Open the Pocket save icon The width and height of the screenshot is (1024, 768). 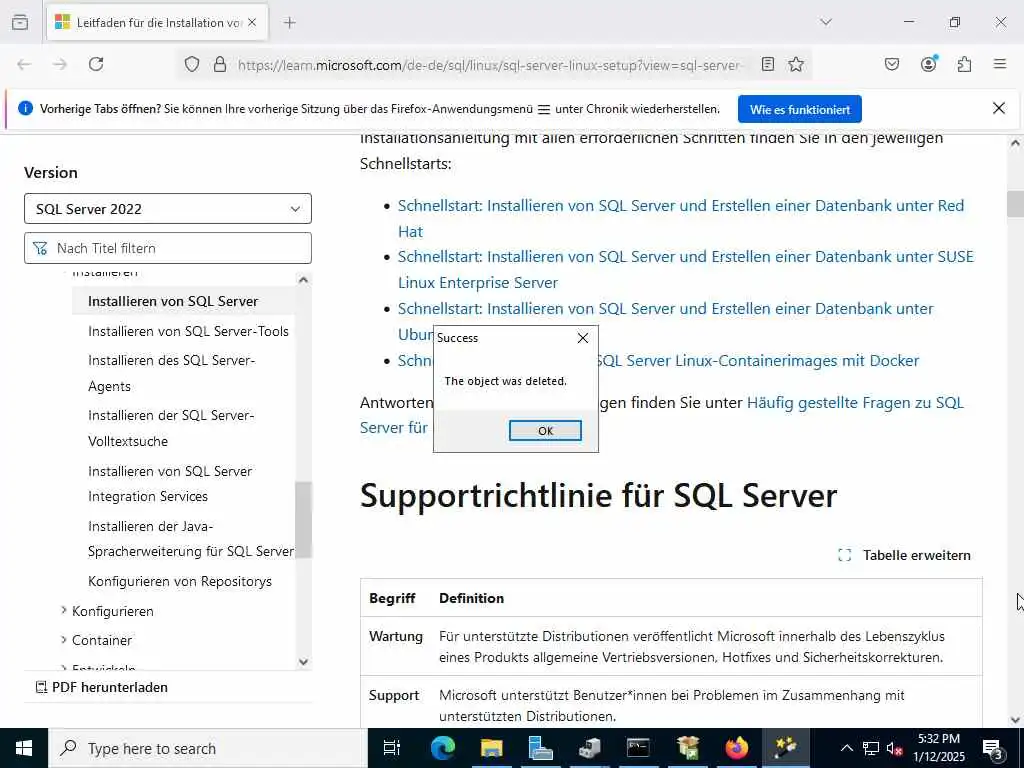coord(891,64)
